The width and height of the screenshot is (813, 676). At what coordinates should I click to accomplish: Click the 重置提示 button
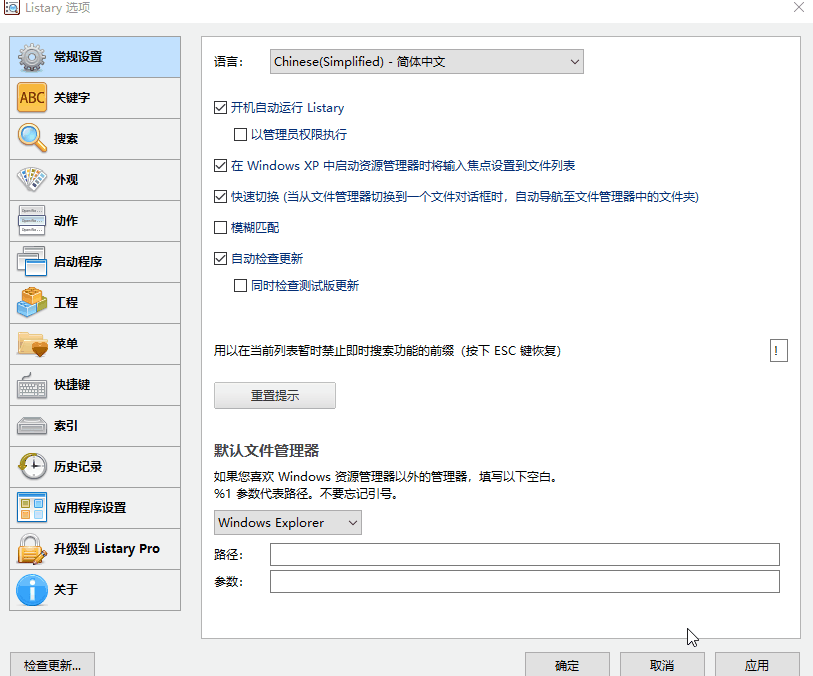tap(275, 396)
